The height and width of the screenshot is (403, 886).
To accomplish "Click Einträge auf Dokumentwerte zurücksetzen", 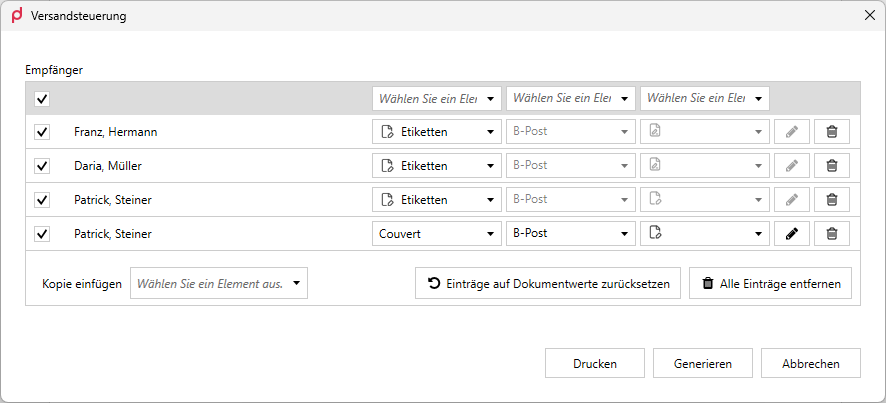I will pyautogui.click(x=548, y=283).
